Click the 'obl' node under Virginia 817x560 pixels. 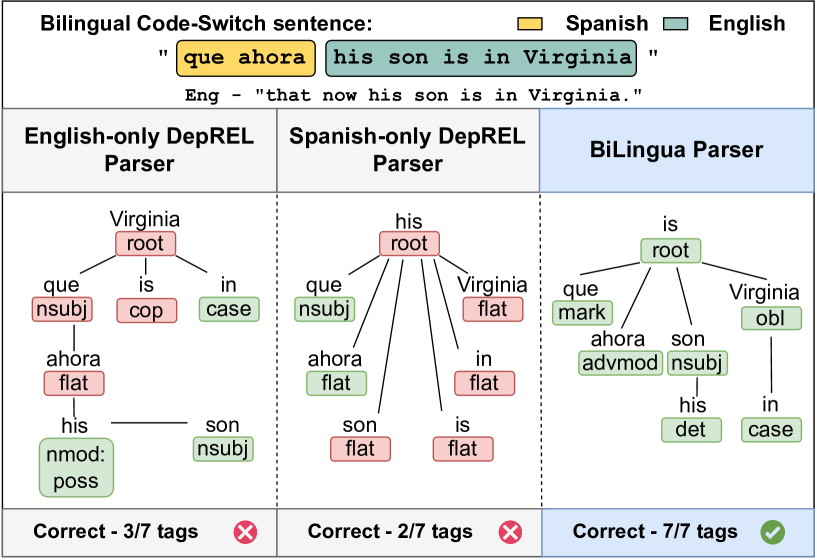[x=770, y=318]
